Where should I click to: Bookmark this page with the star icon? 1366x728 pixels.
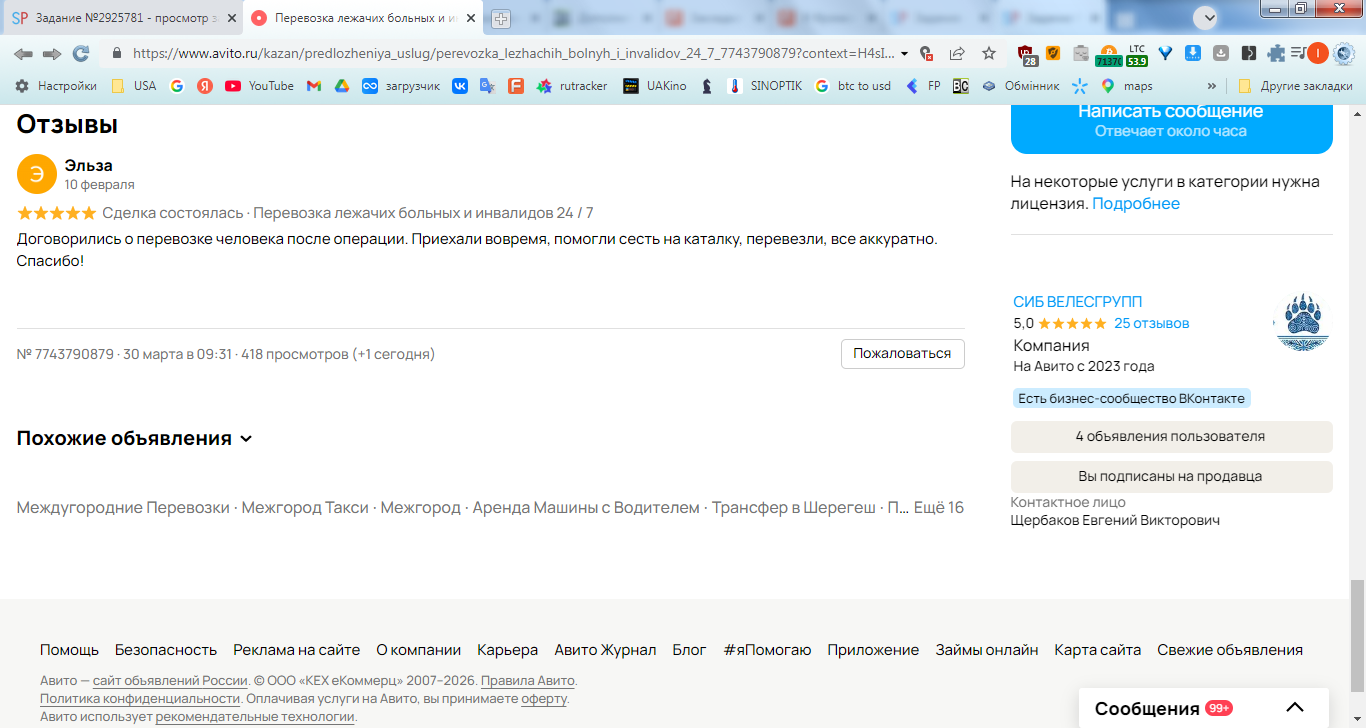pos(989,53)
